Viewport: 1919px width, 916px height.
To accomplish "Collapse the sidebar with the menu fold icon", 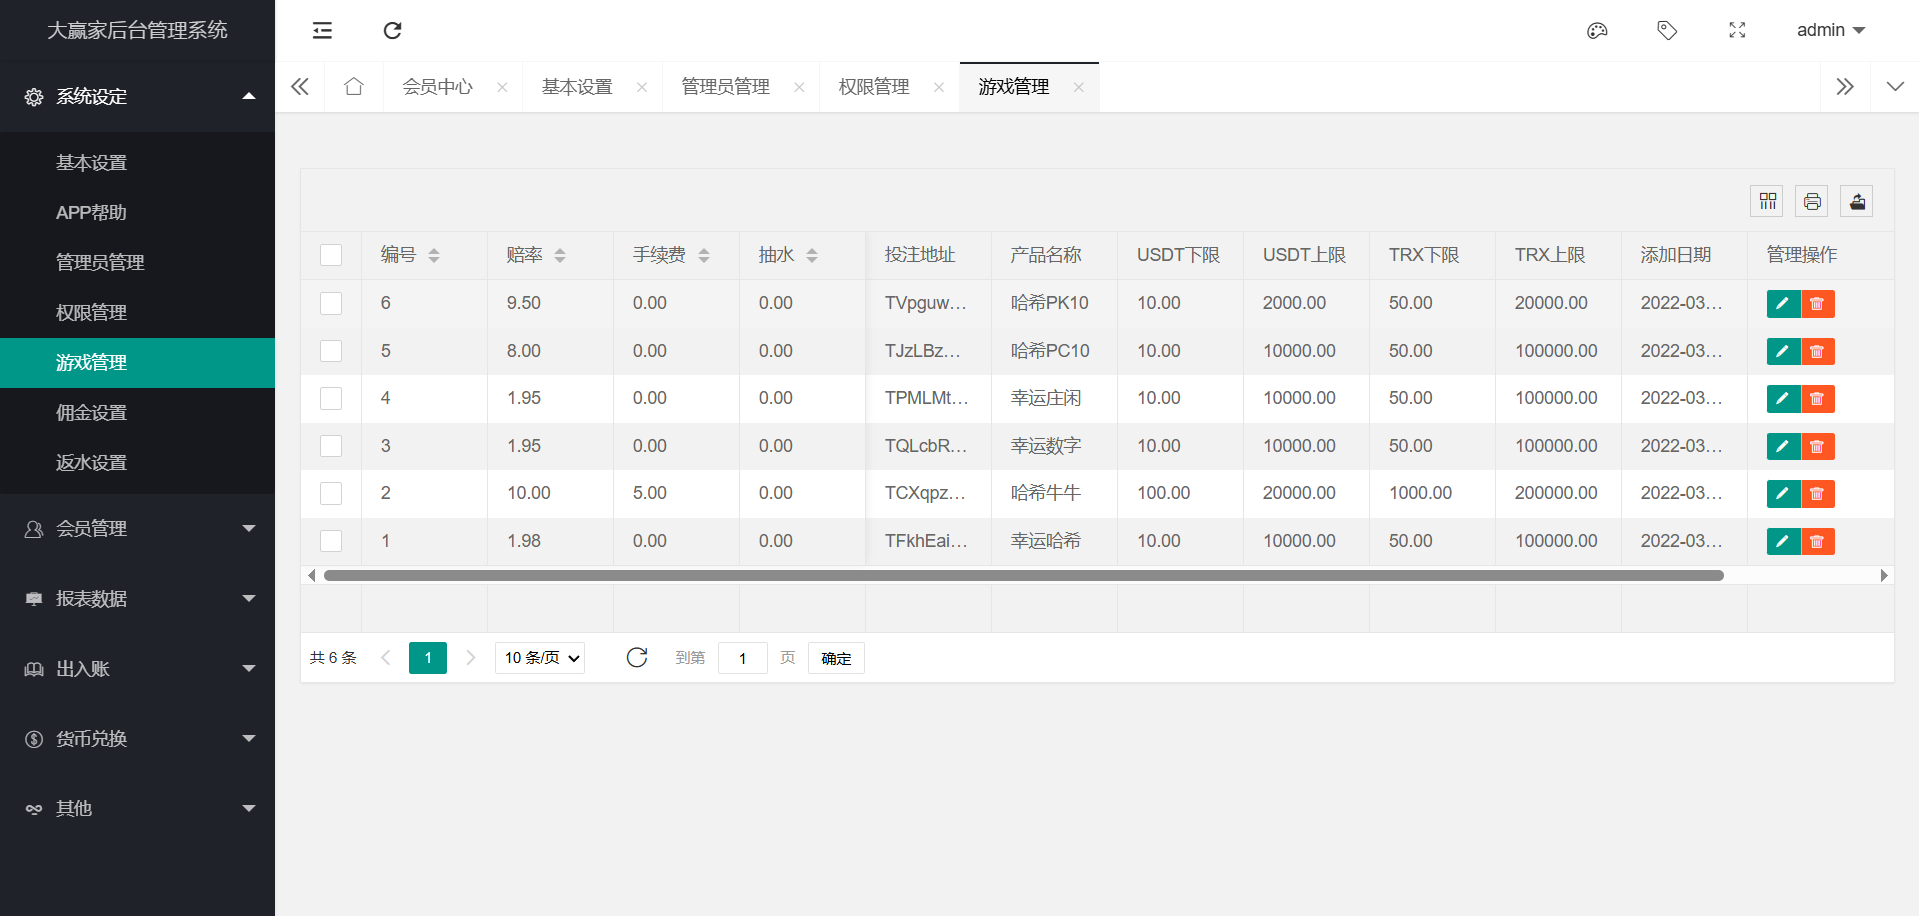I will click(322, 30).
